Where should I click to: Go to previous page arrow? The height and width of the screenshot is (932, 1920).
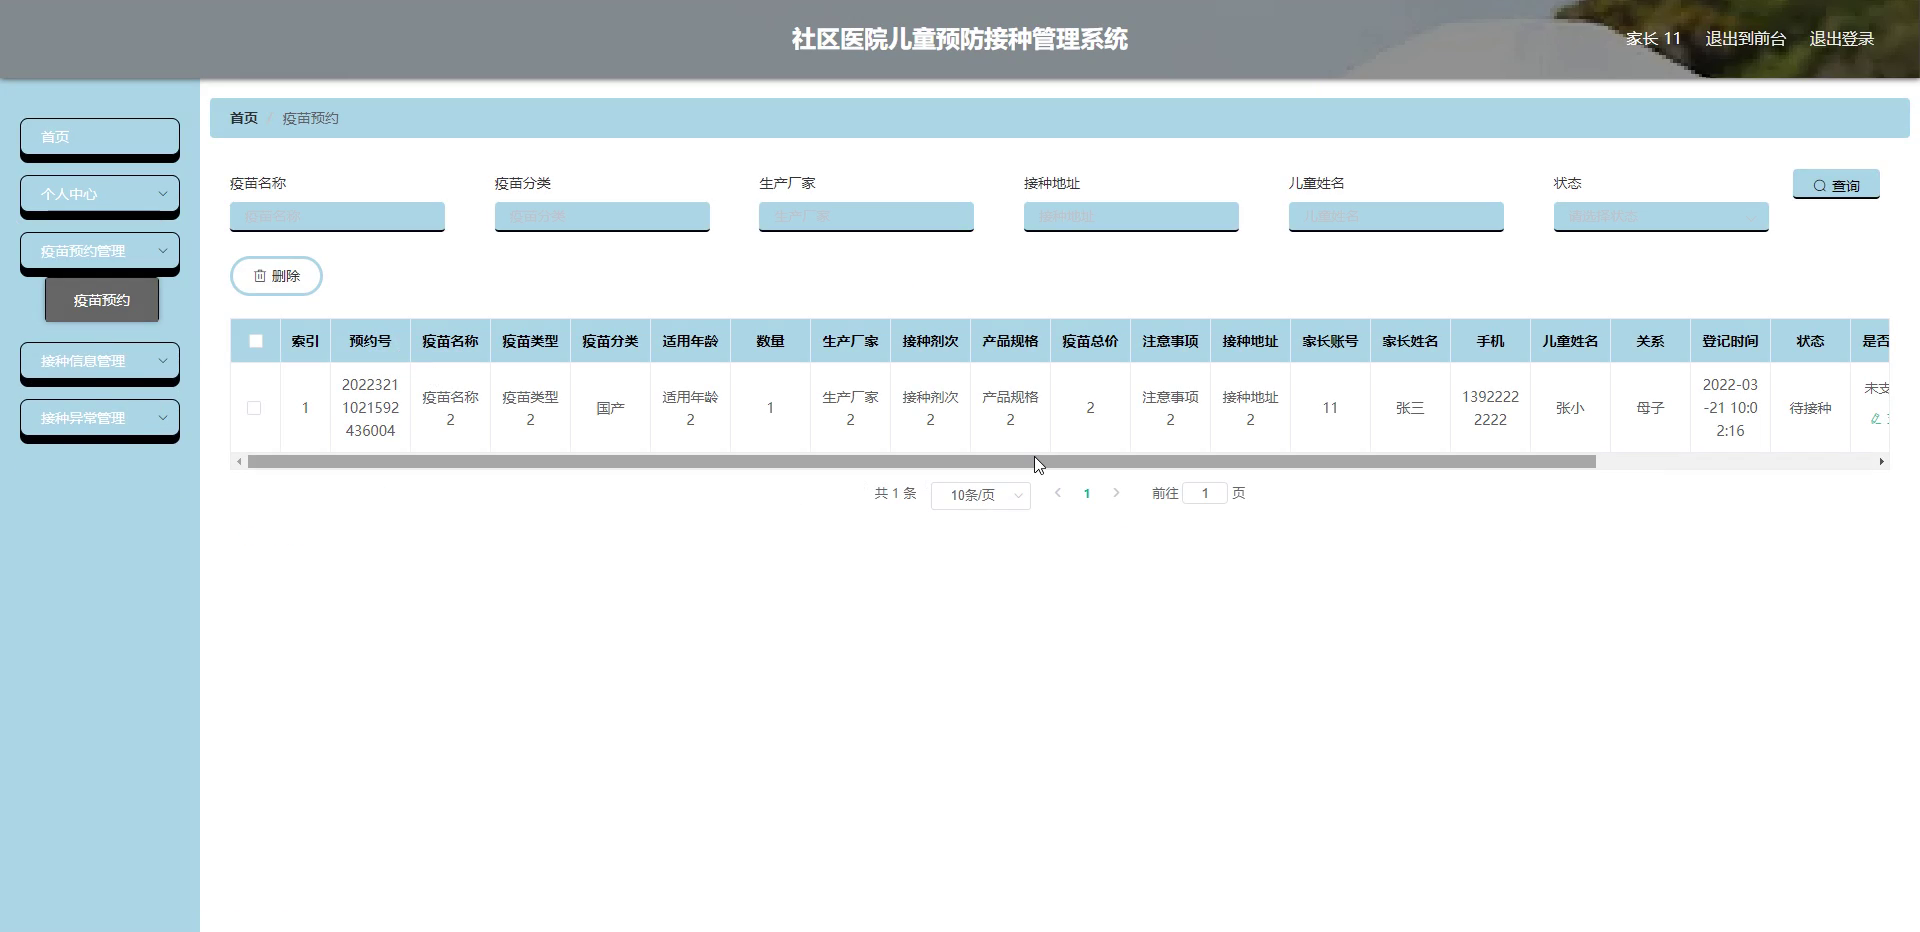(x=1058, y=493)
